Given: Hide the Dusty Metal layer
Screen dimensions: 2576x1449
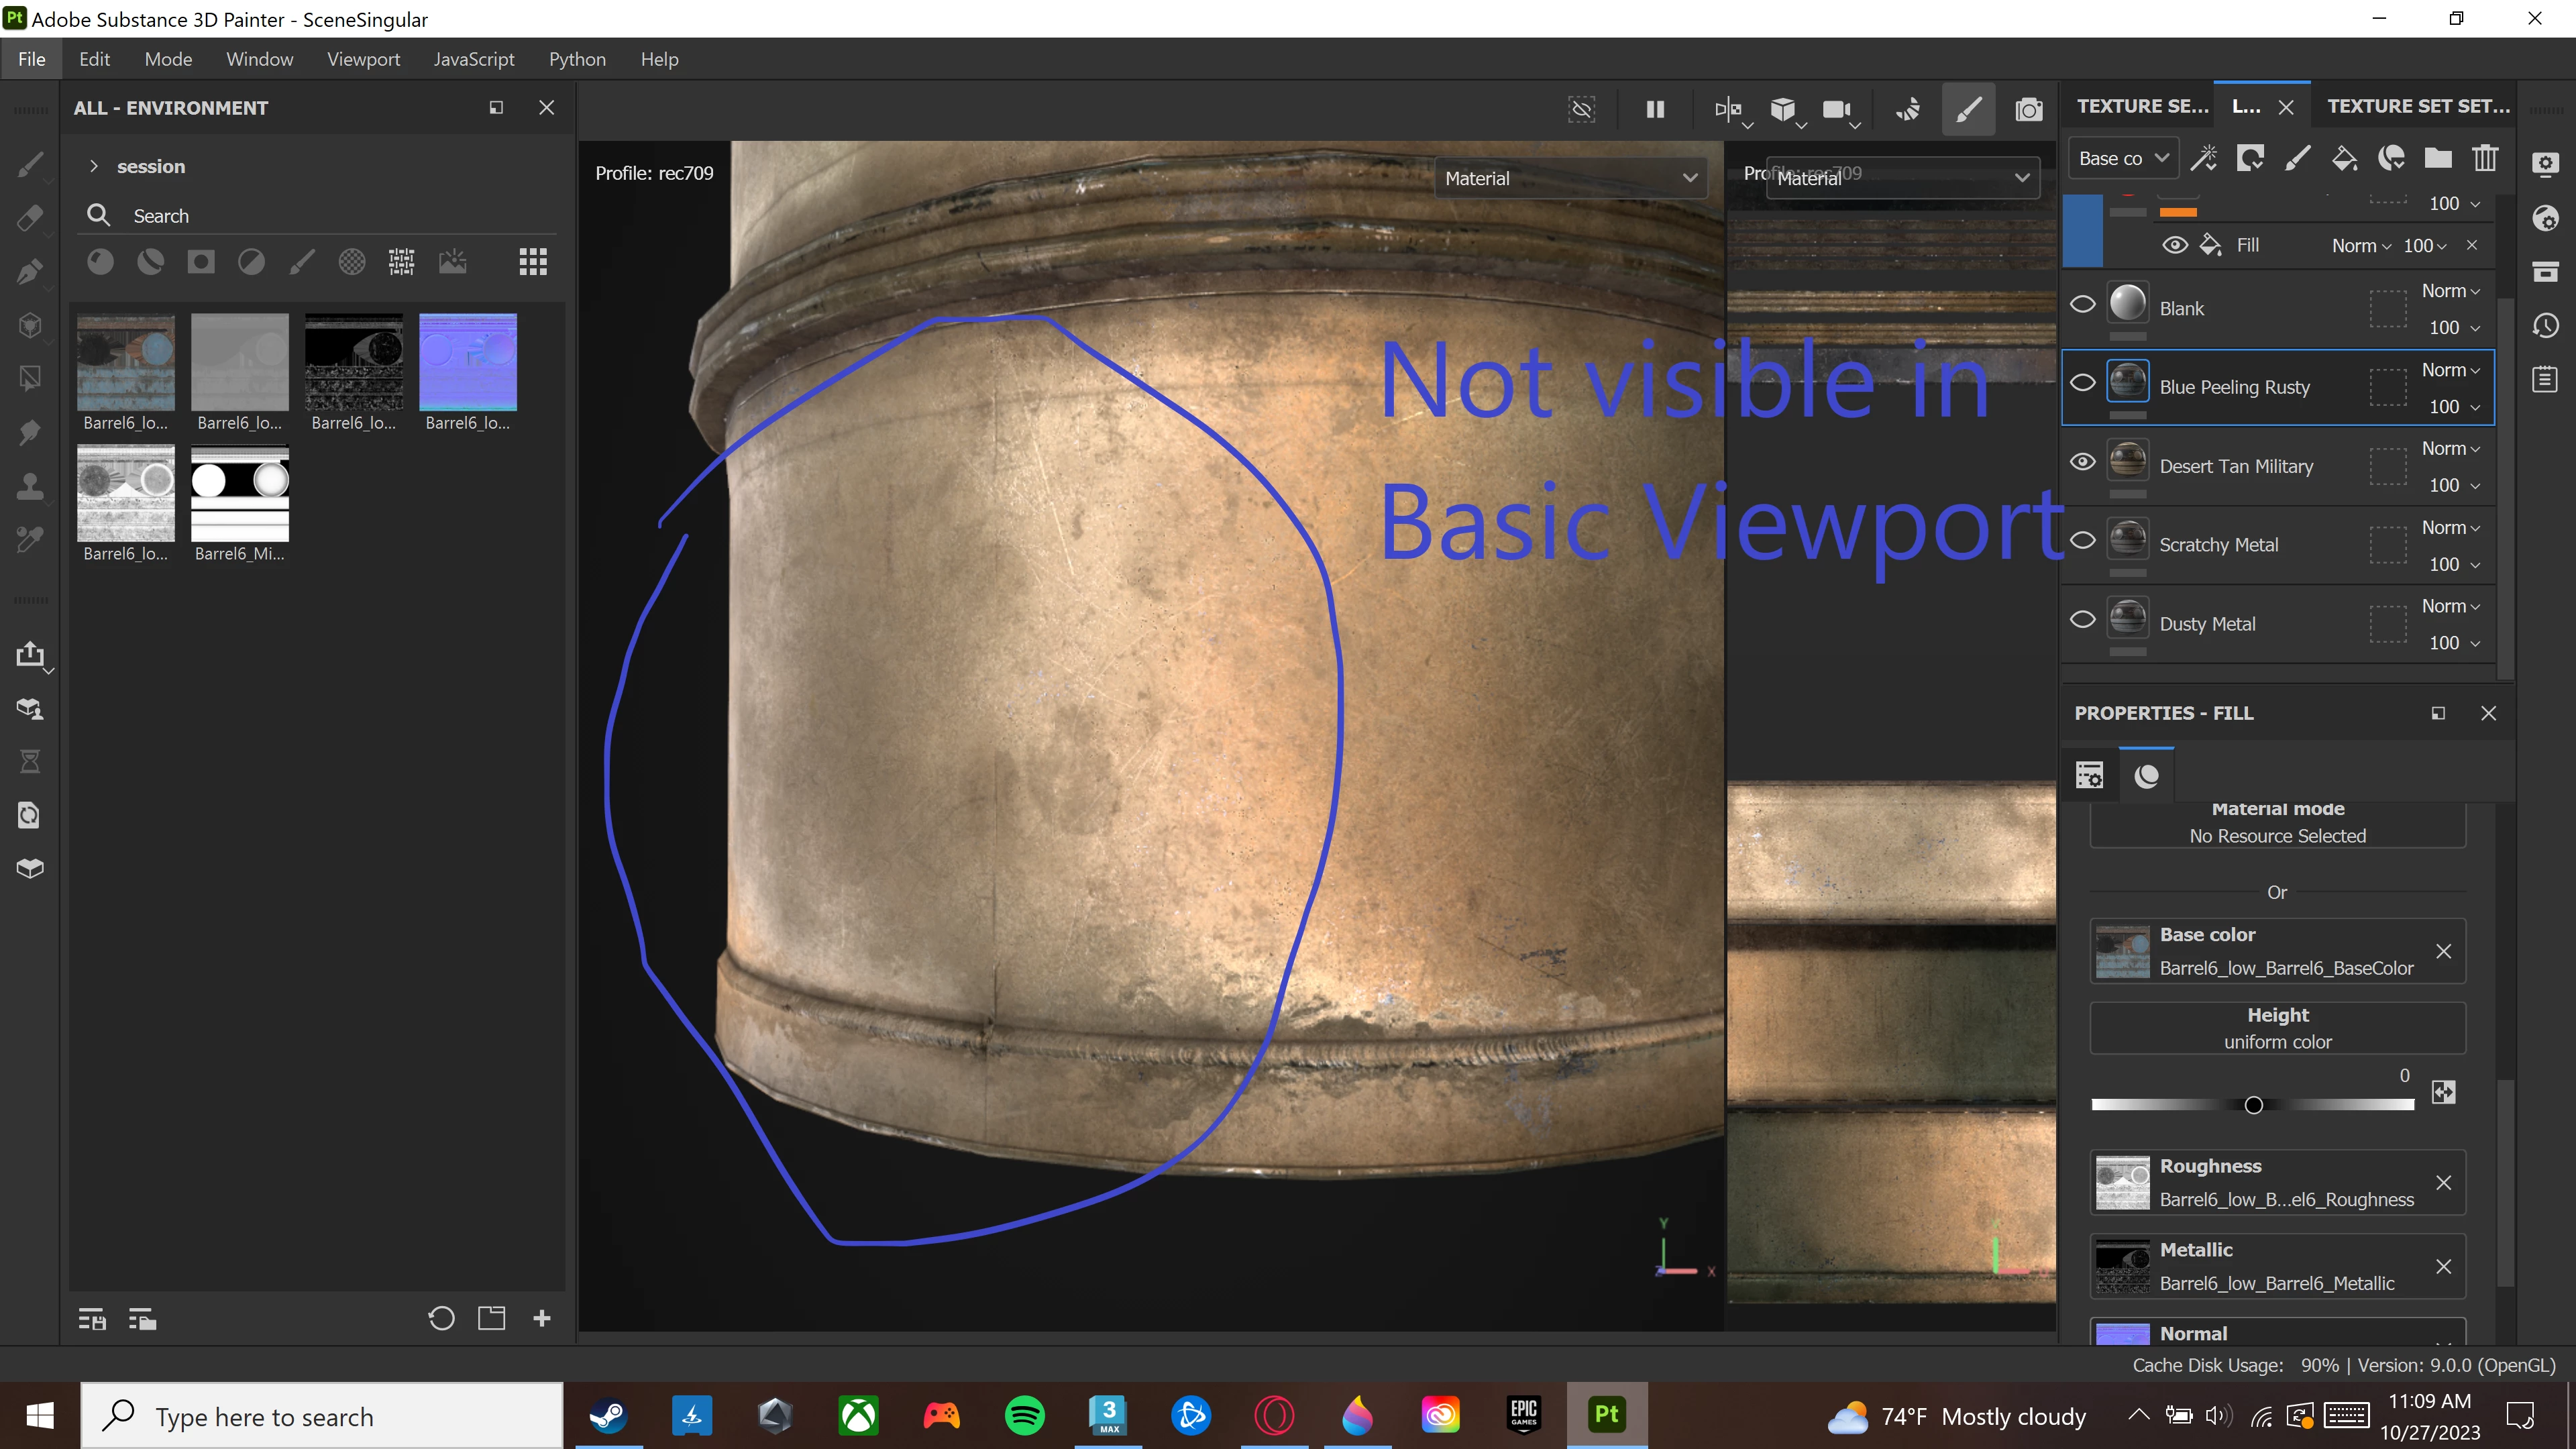Looking at the screenshot, I should coord(2082,620).
